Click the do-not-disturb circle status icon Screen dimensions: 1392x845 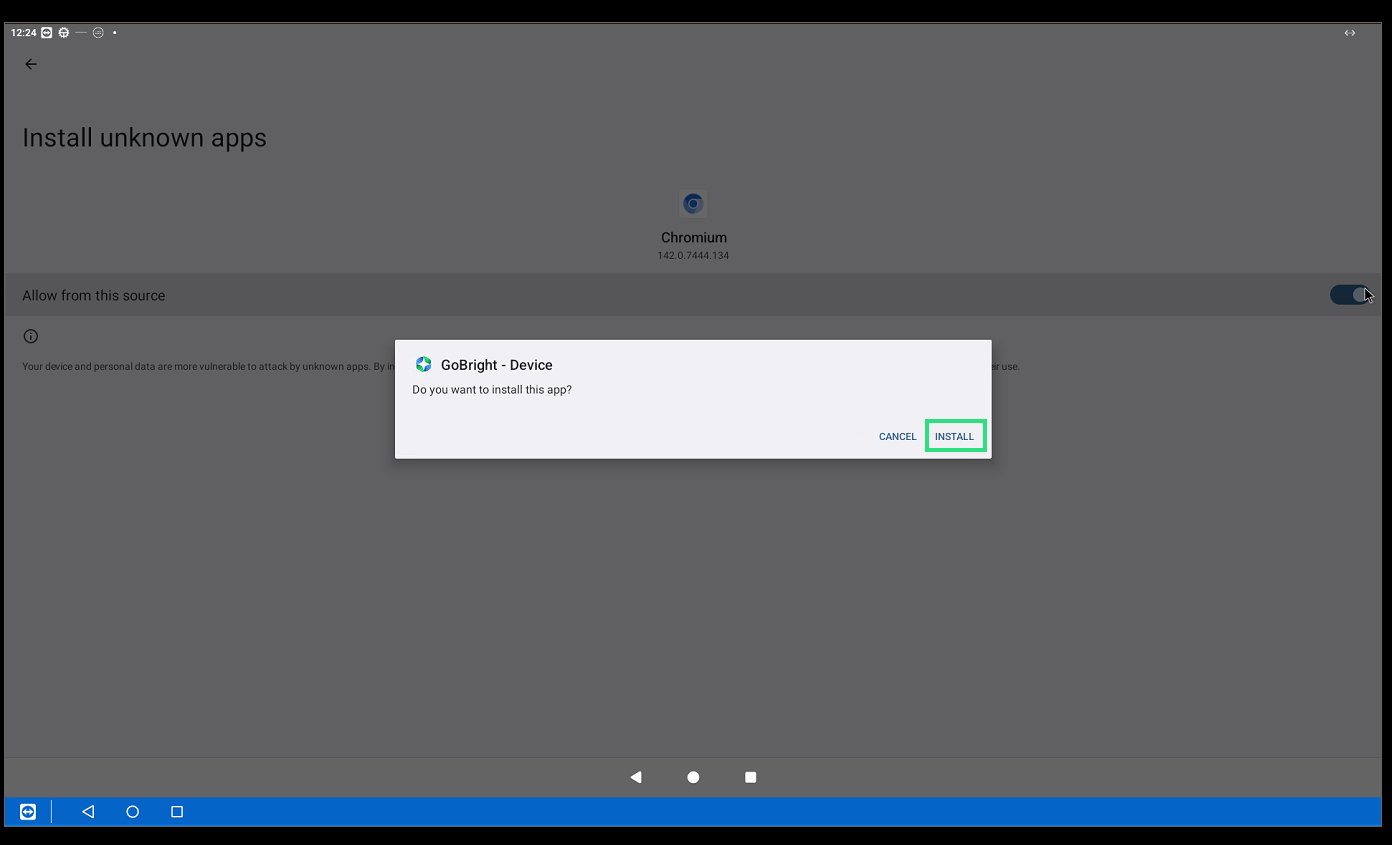click(x=98, y=33)
